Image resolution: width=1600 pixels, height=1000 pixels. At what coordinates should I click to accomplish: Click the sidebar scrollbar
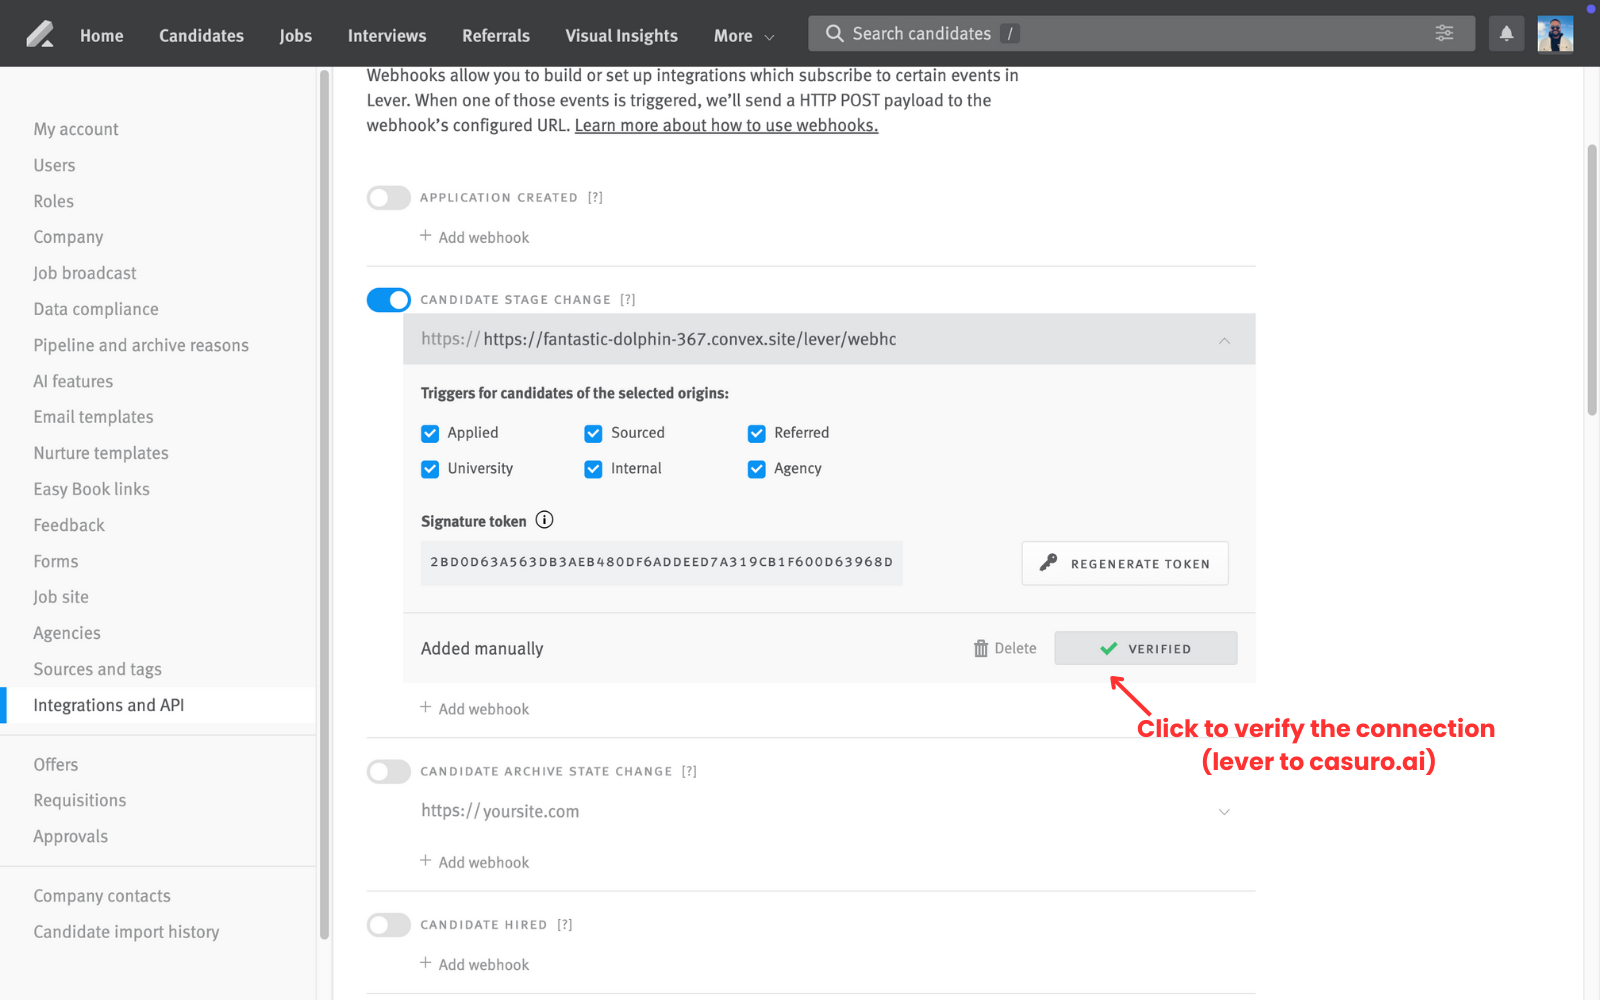324,505
